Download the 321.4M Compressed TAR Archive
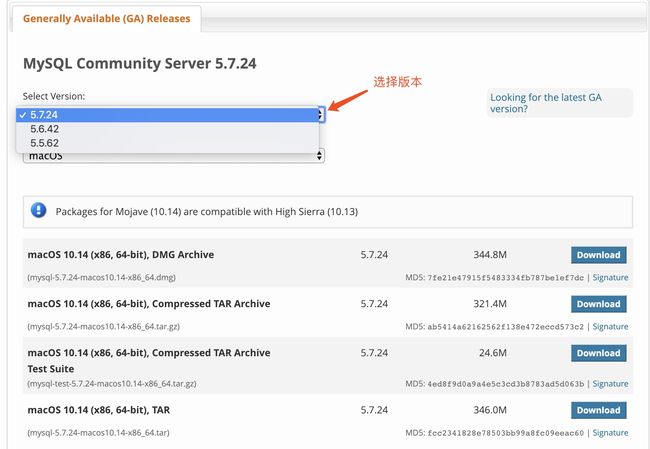The width and height of the screenshot is (650, 449). [x=599, y=304]
